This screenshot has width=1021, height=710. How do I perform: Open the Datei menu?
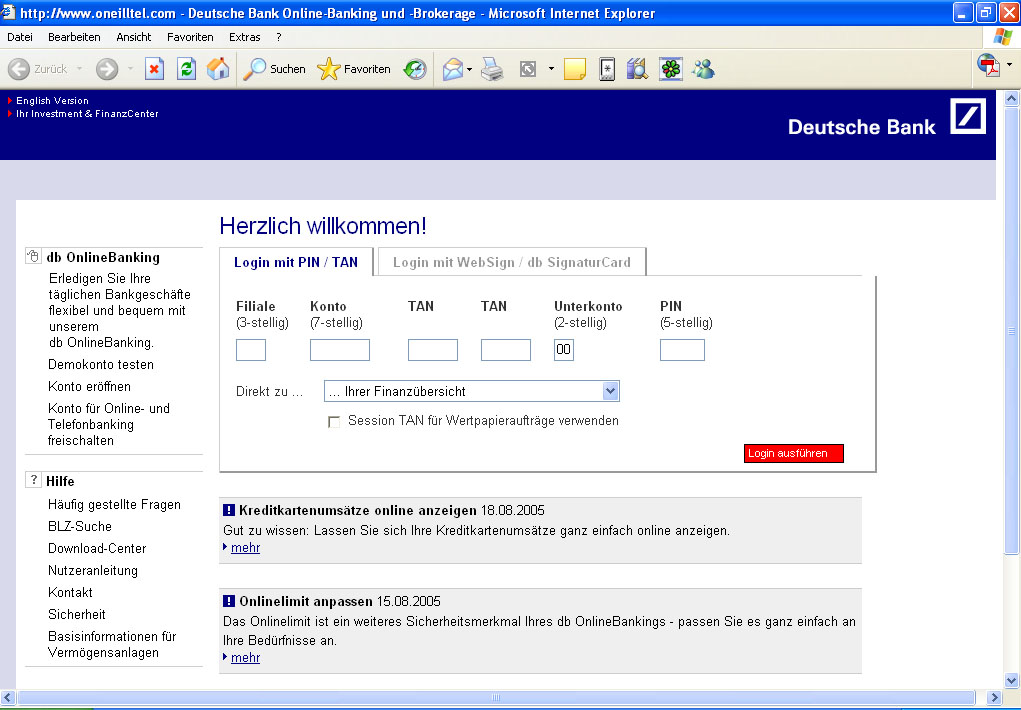(20, 37)
